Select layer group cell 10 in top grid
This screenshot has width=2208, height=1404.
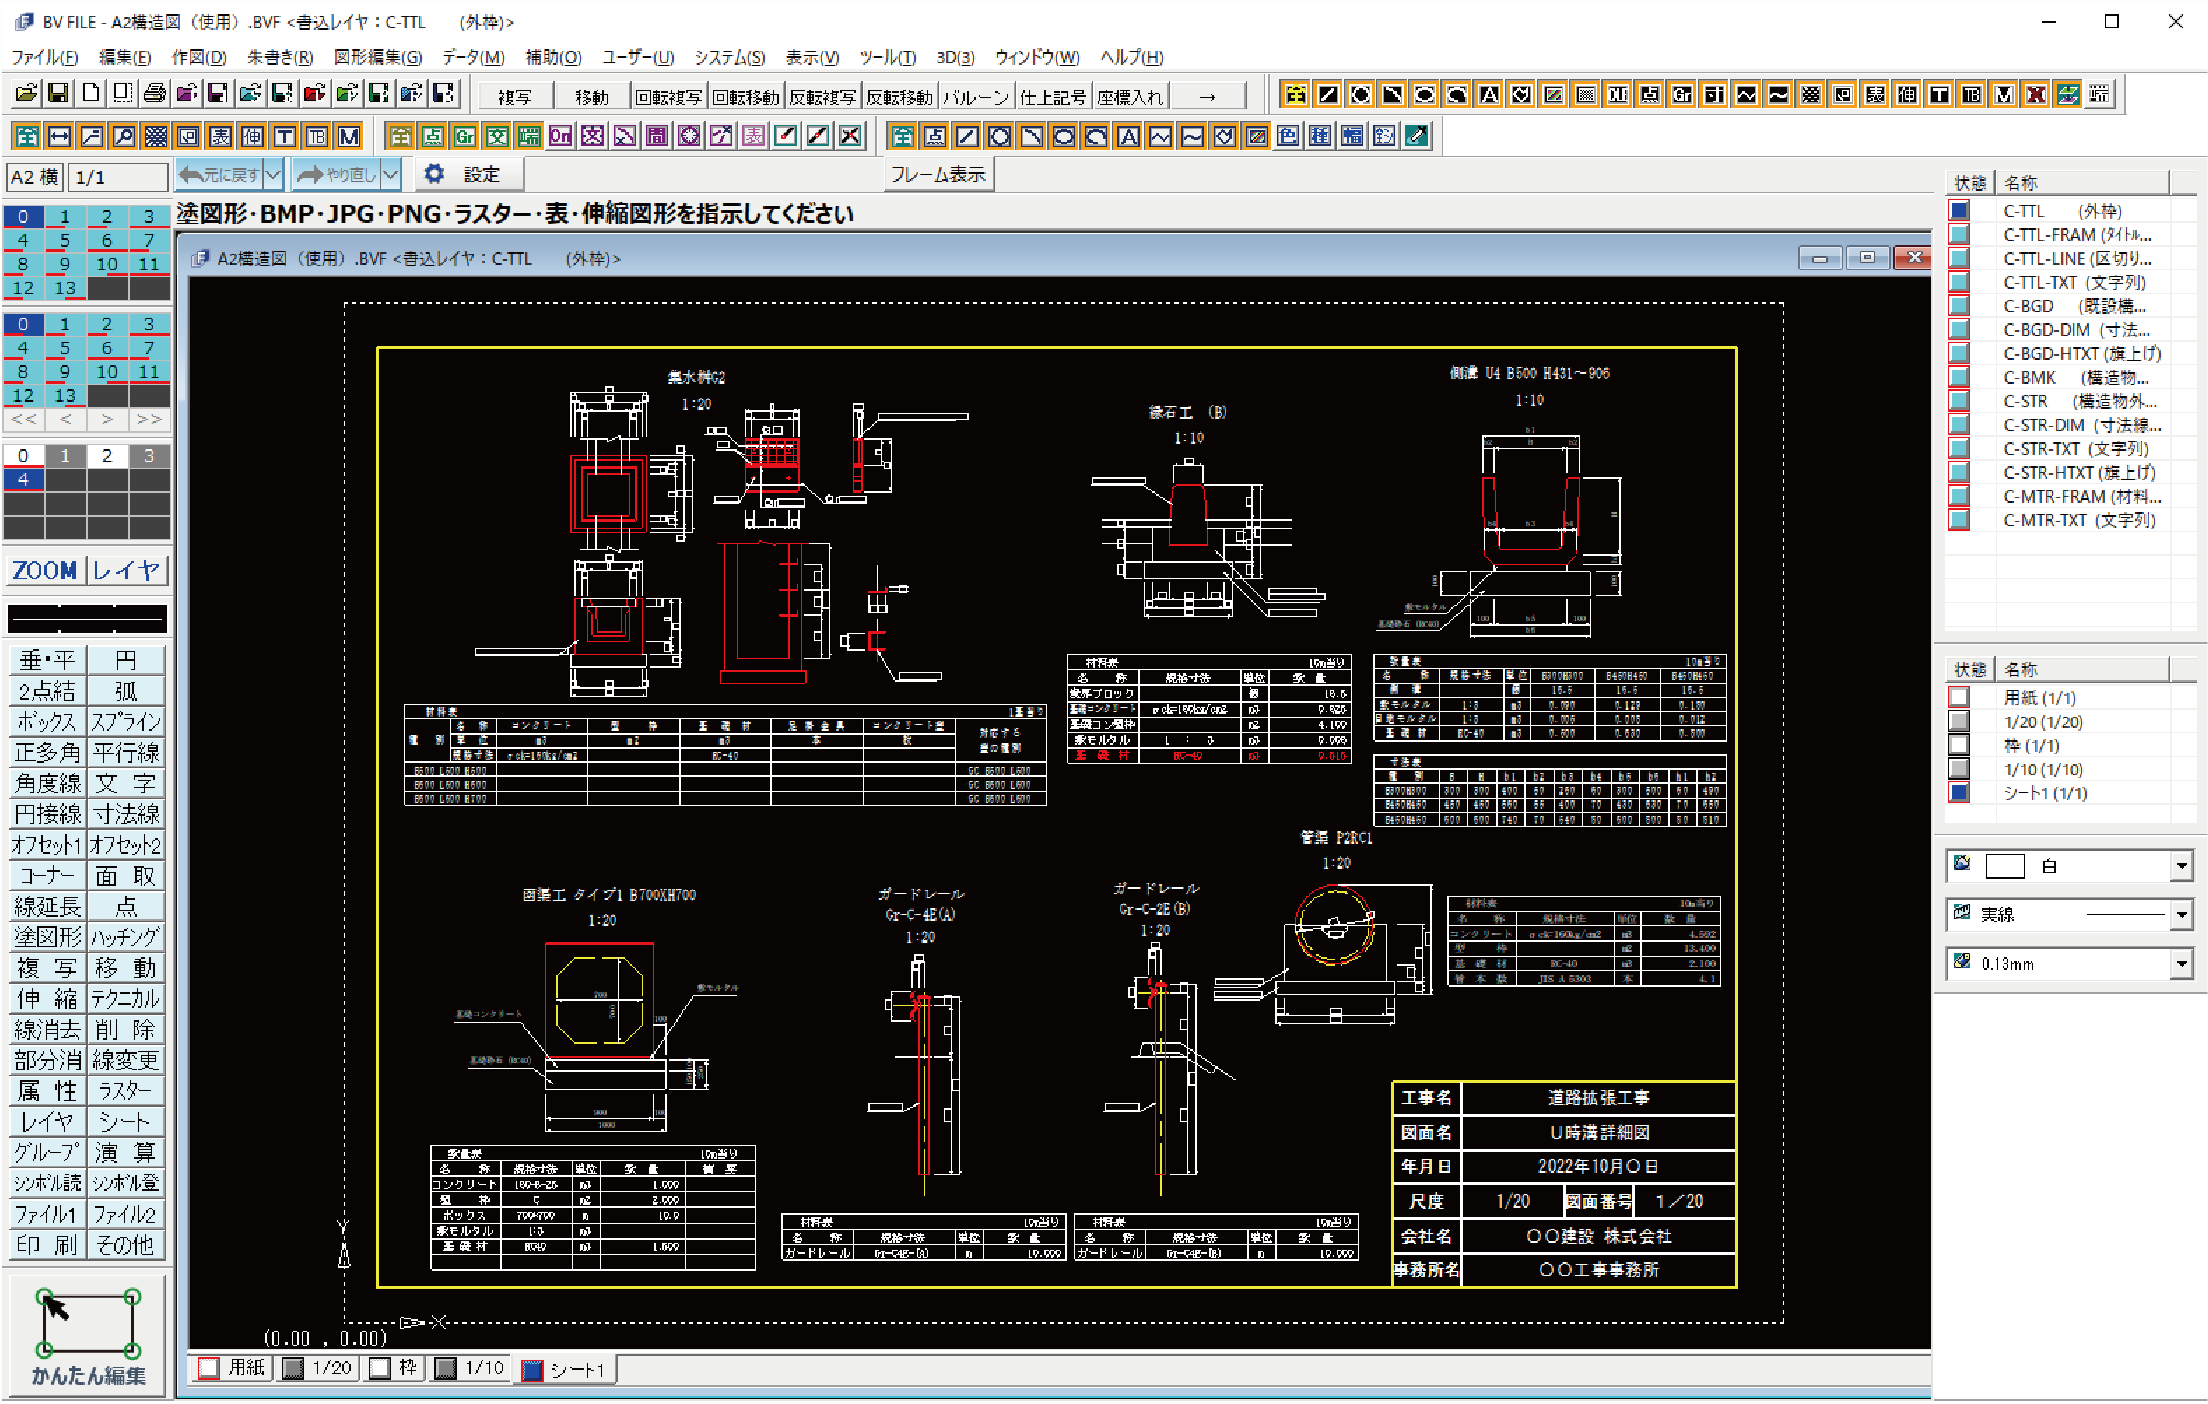pyautogui.click(x=107, y=264)
